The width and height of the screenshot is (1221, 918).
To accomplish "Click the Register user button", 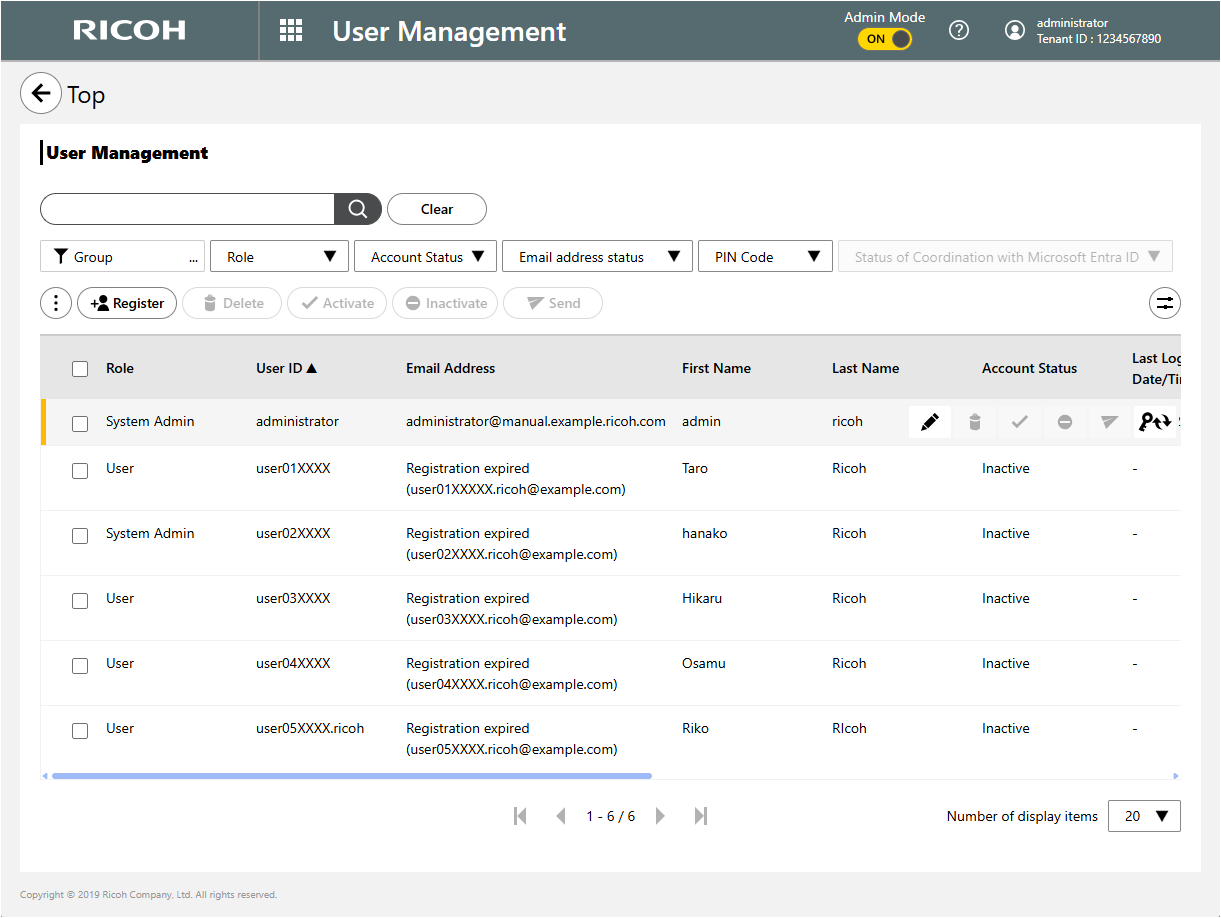I will coord(127,303).
